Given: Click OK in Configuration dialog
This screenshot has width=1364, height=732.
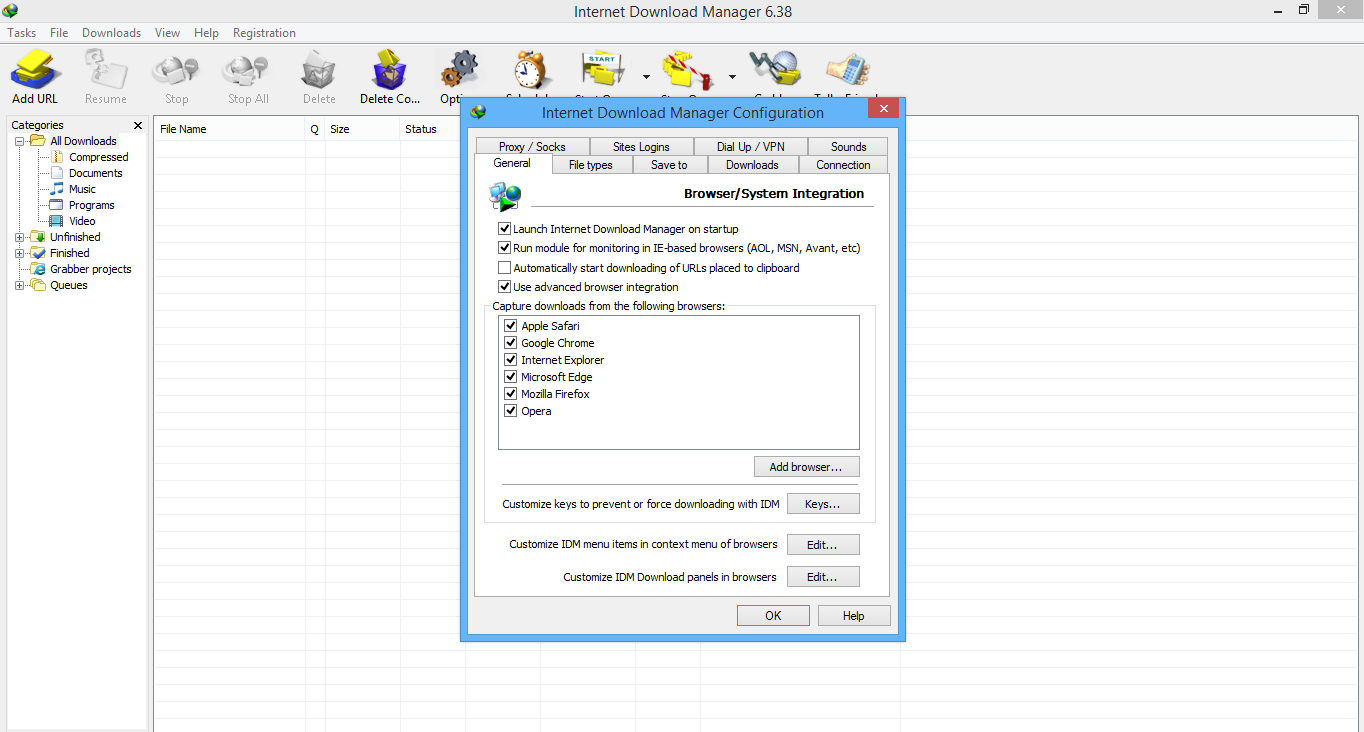Looking at the screenshot, I should (x=773, y=616).
